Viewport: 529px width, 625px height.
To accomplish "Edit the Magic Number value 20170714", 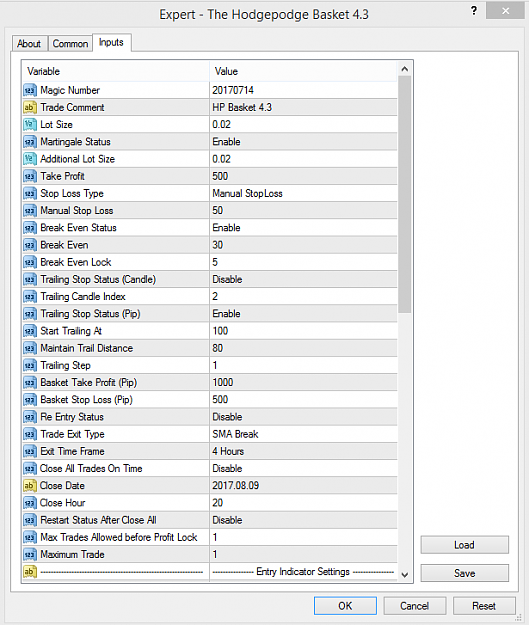I will click(303, 90).
